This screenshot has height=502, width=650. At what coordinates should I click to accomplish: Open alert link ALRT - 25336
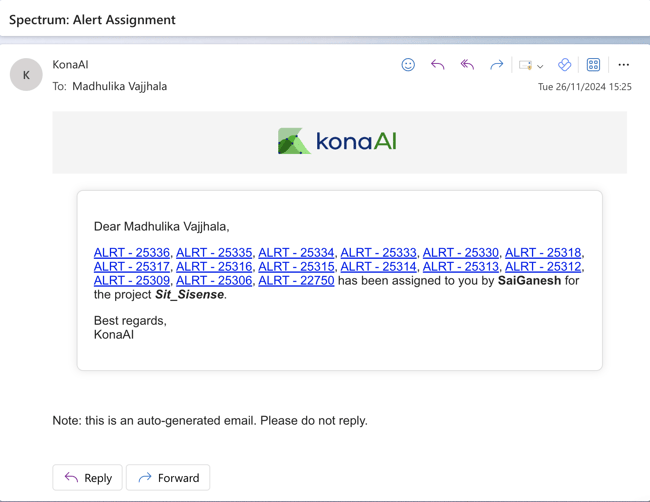132,253
